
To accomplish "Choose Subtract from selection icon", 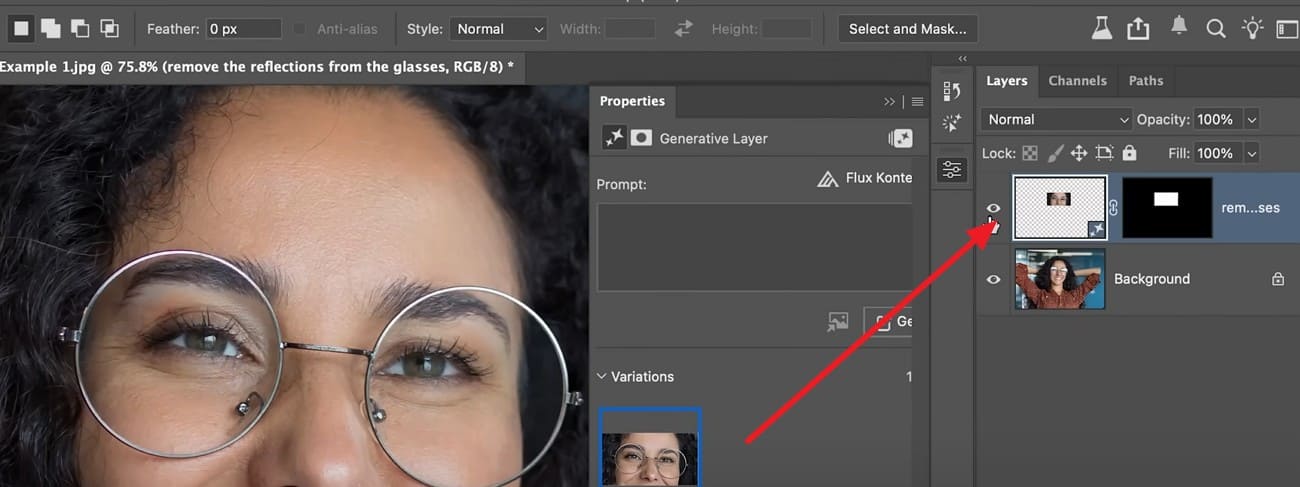I will (79, 29).
